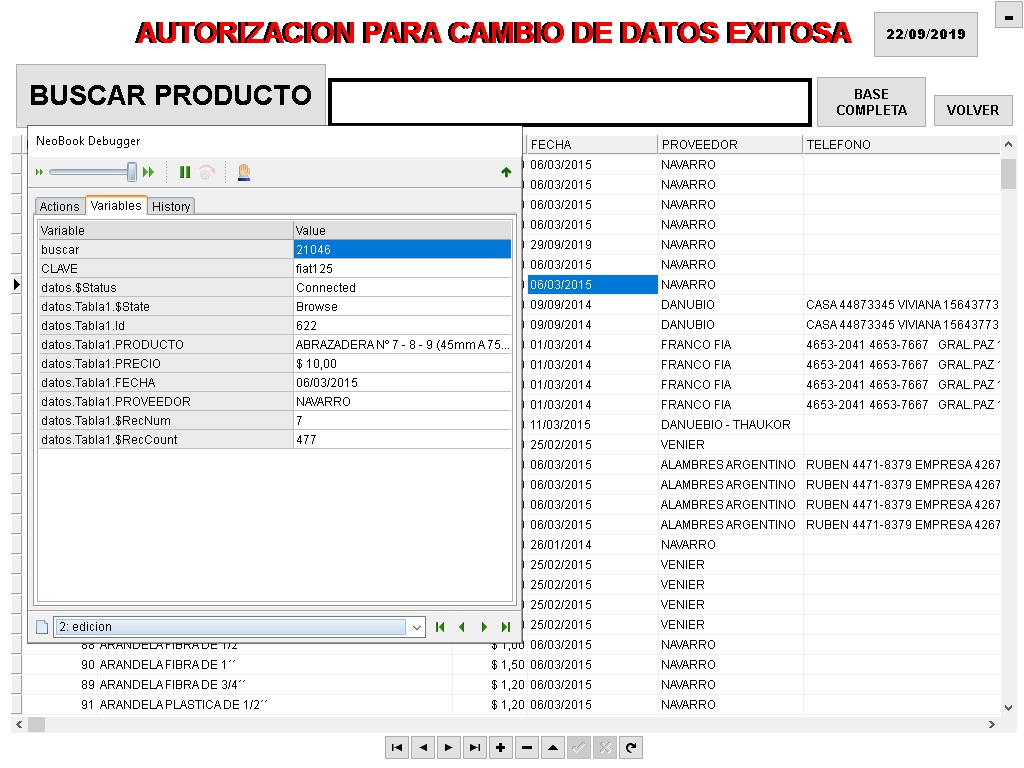
Task: Switch to the History tab
Action: 171,206
